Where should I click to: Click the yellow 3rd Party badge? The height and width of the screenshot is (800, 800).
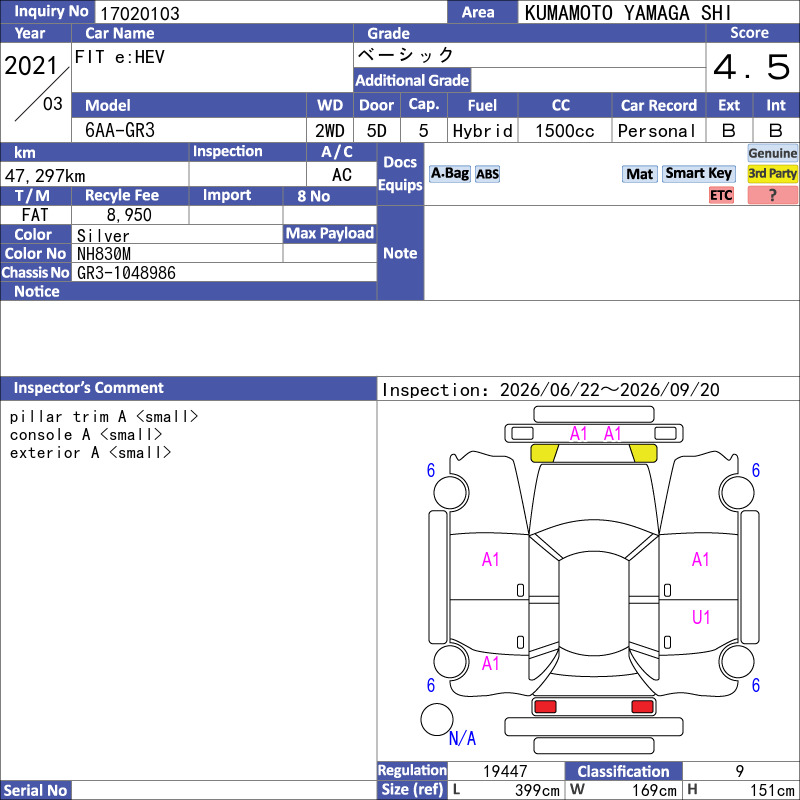coord(772,174)
